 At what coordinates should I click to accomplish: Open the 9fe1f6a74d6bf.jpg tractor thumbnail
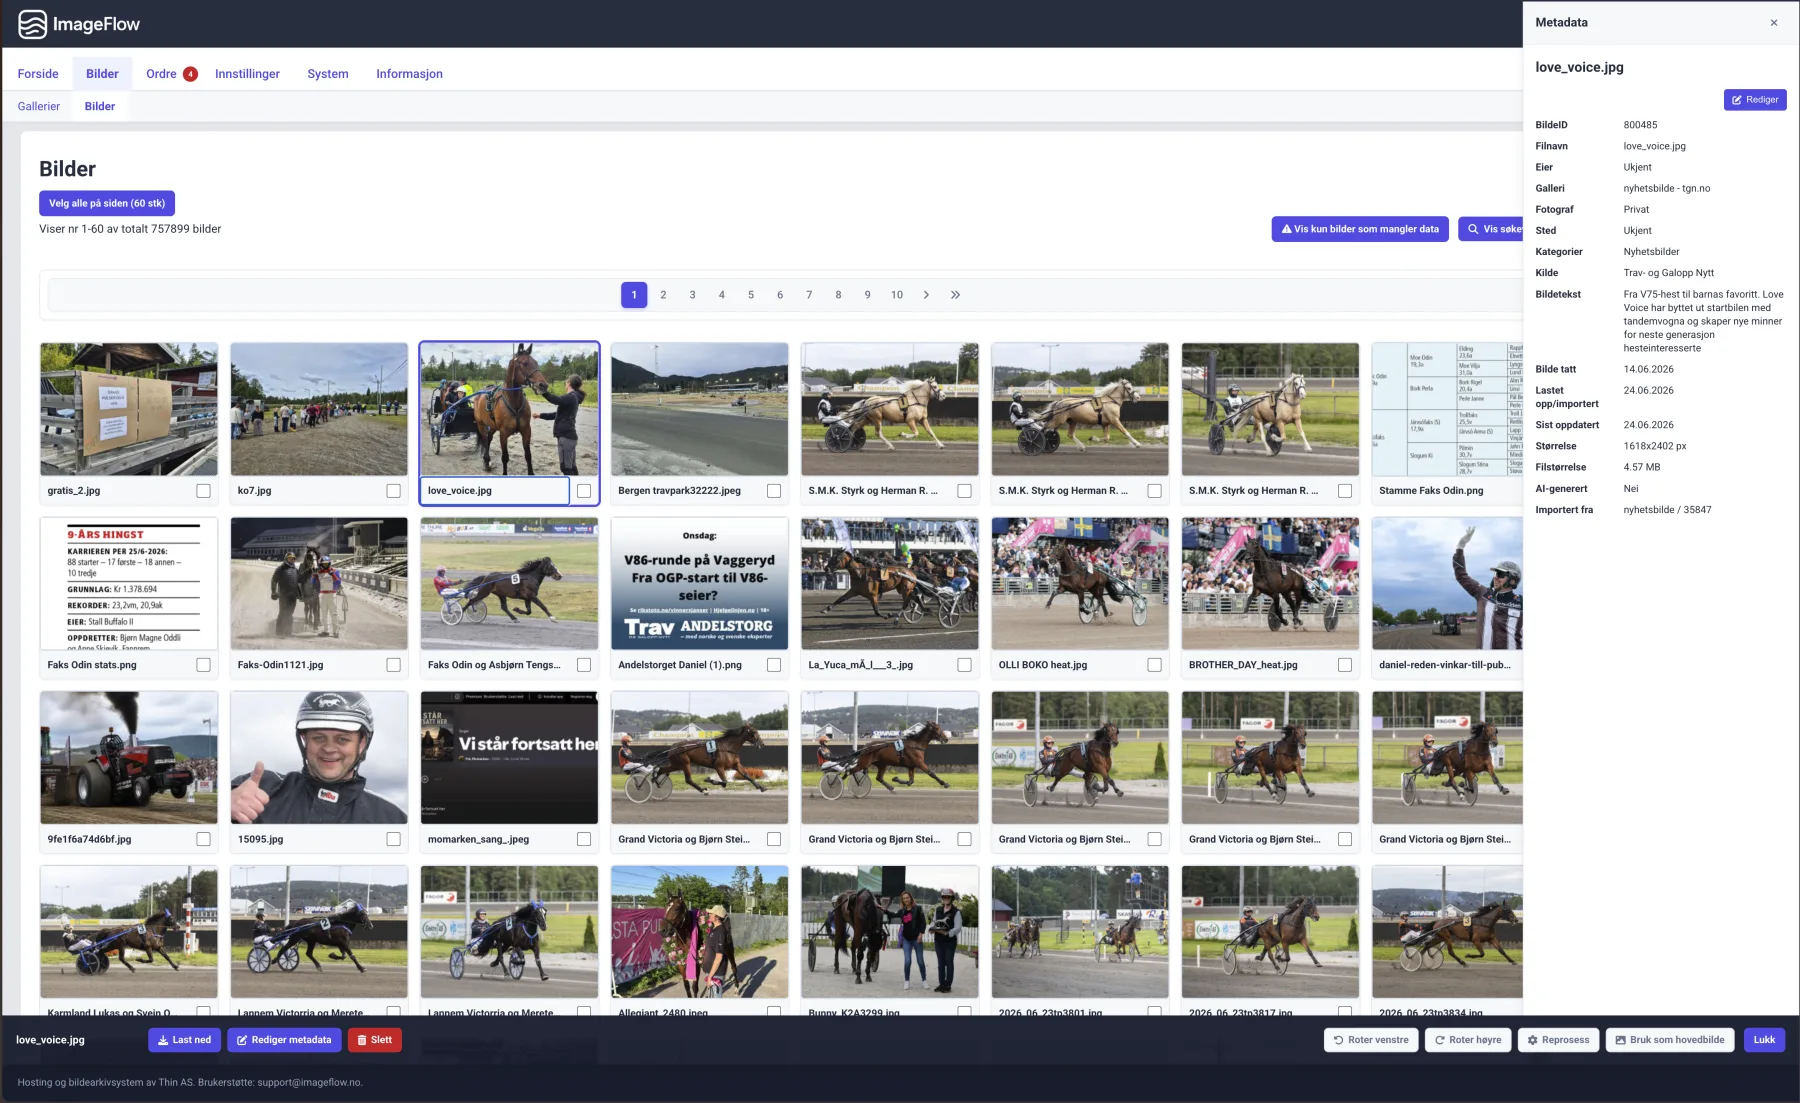pos(129,758)
